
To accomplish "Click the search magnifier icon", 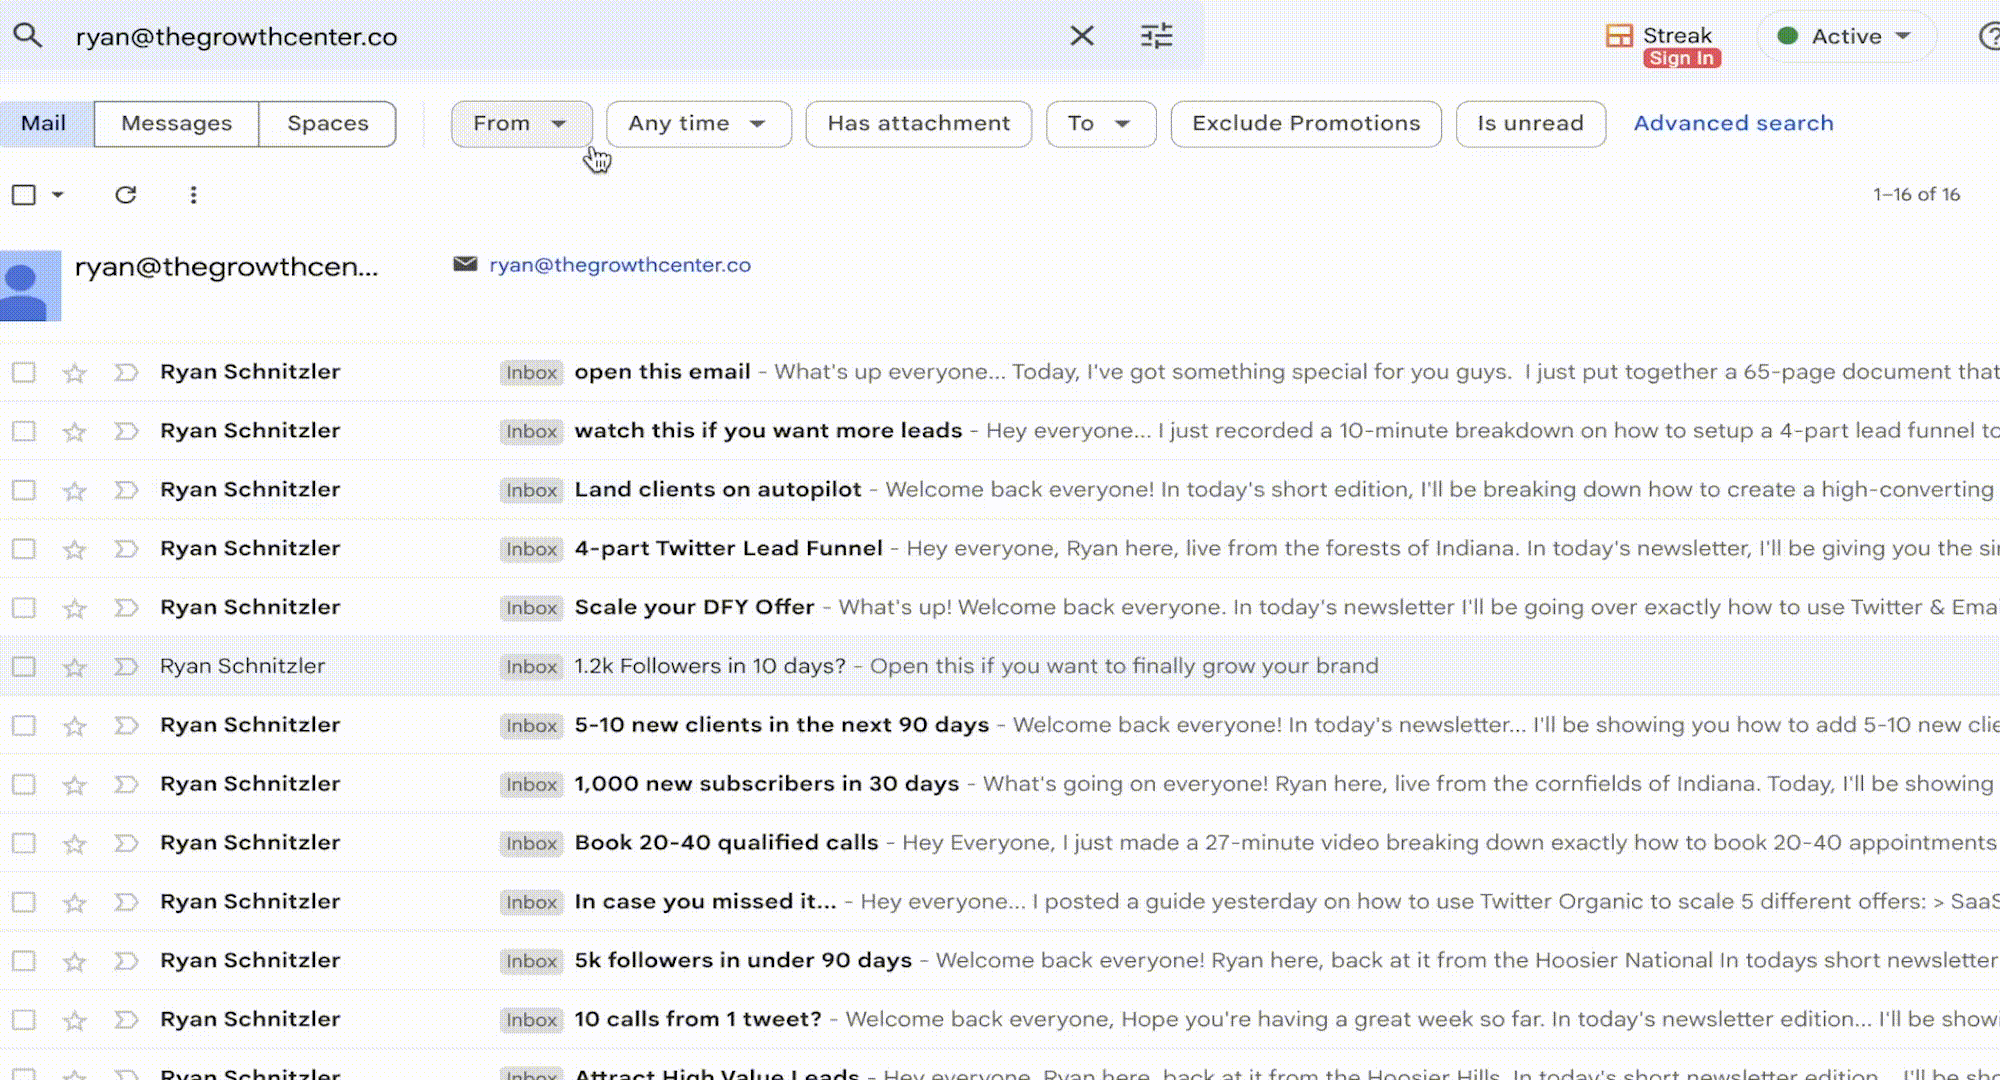I will pyautogui.click(x=27, y=36).
